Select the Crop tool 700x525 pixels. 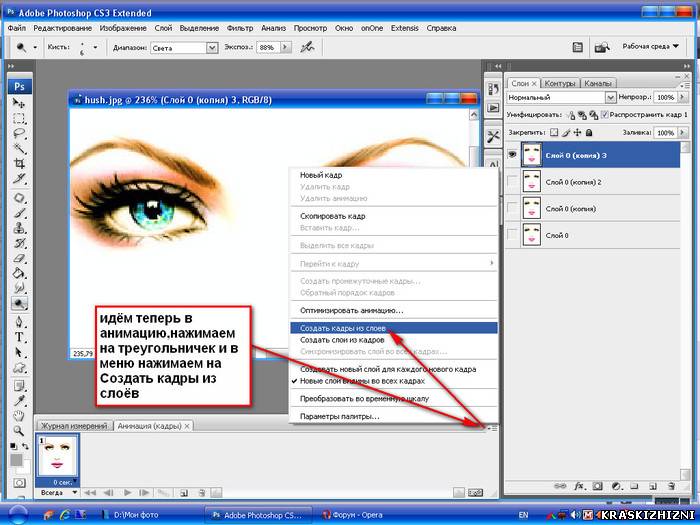tap(19, 163)
